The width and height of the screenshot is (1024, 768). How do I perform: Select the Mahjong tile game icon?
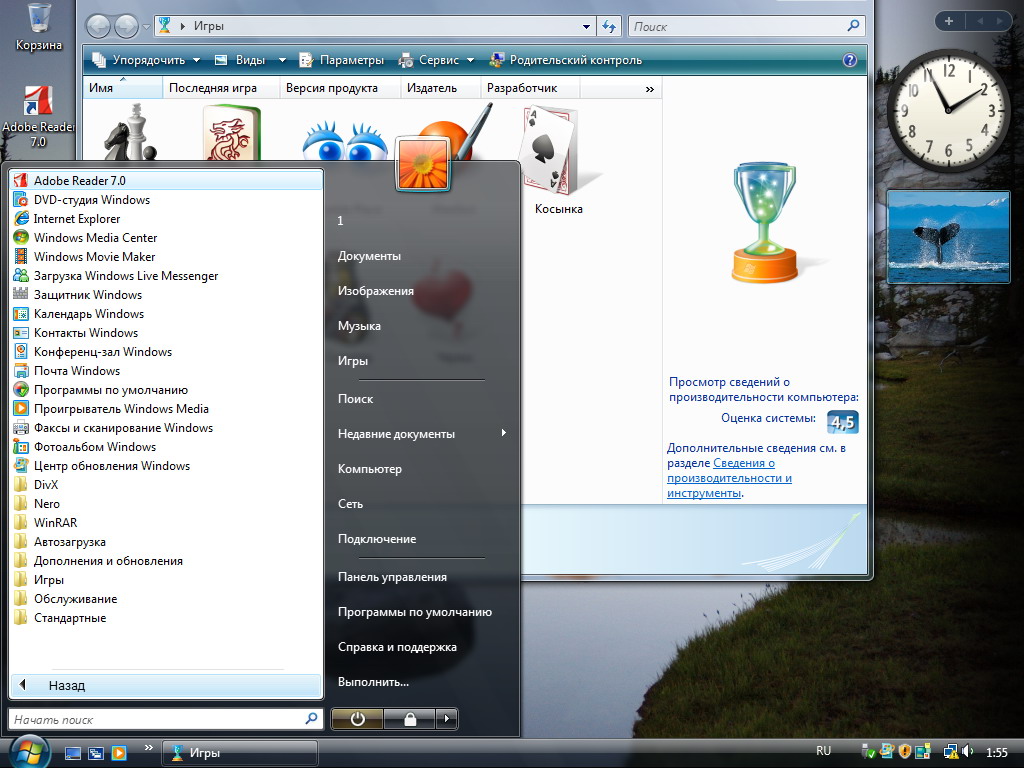tap(230, 133)
